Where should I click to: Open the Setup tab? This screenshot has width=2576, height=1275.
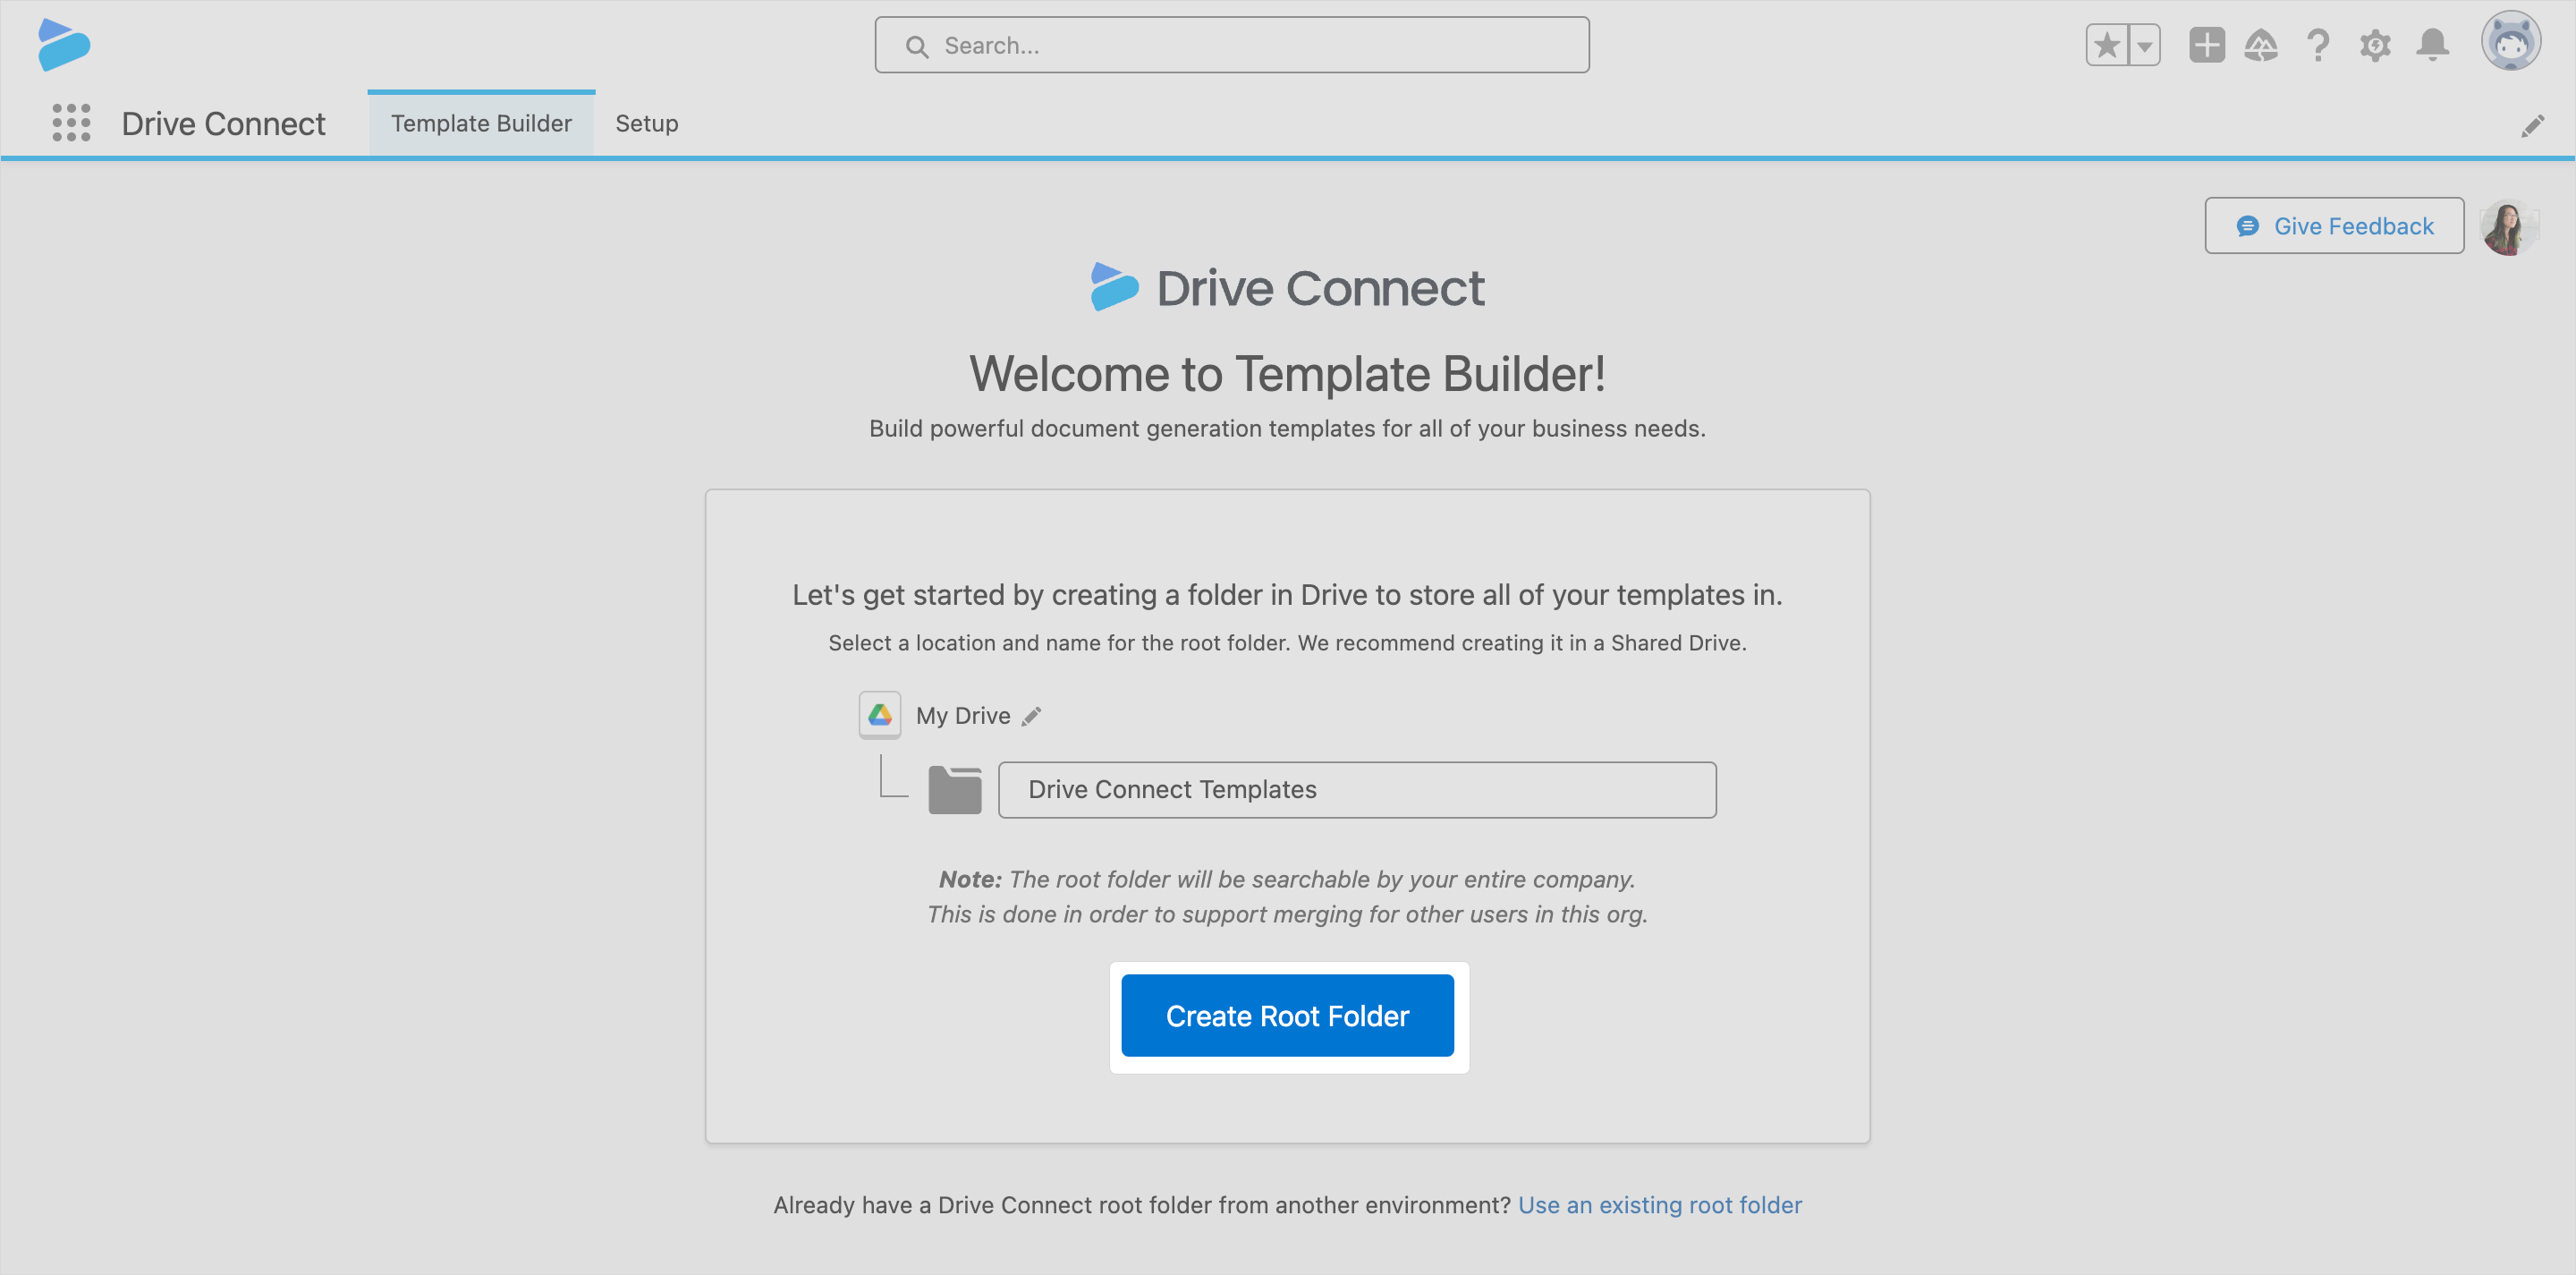(x=646, y=123)
